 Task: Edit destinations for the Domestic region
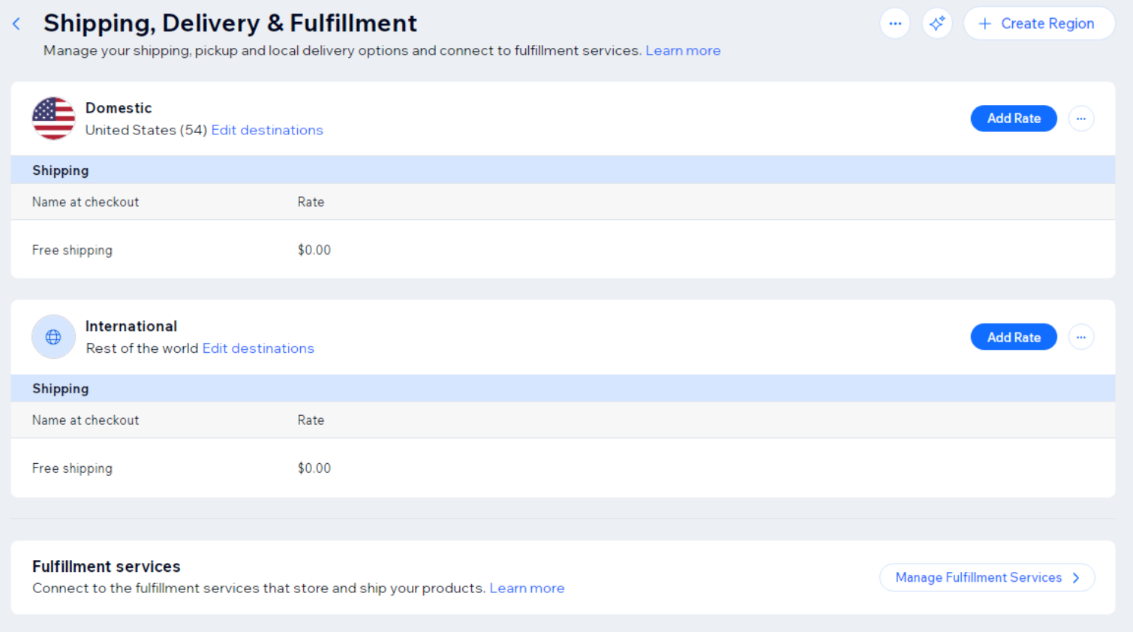(x=267, y=130)
